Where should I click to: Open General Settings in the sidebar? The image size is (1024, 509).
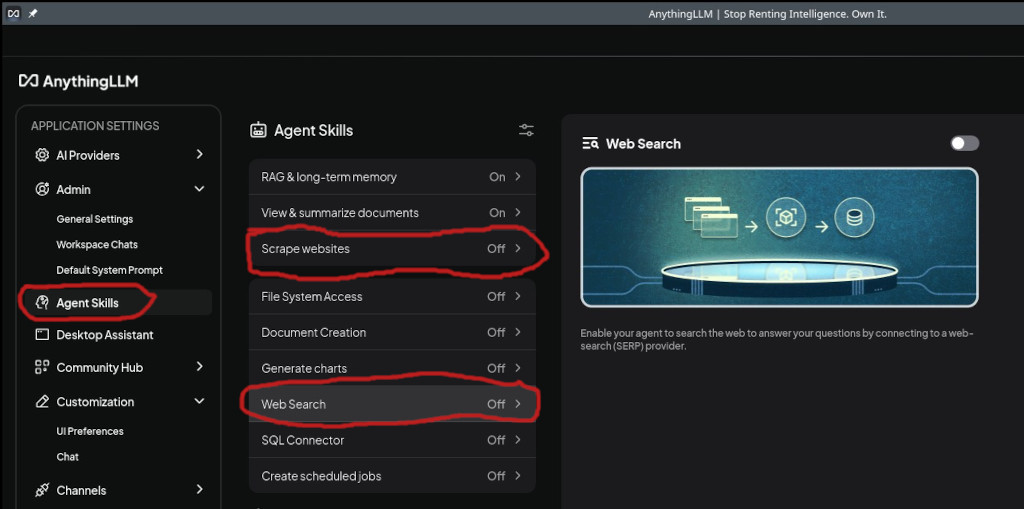click(x=95, y=219)
